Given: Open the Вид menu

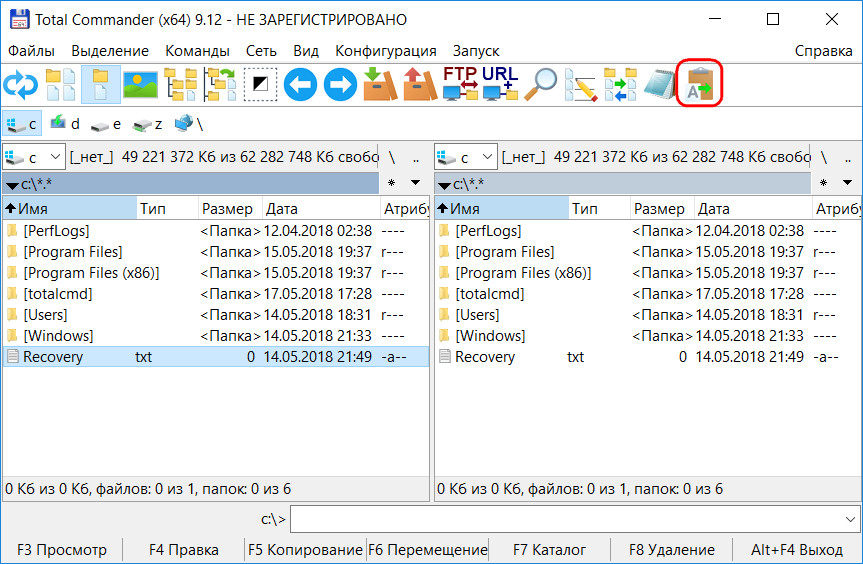Looking at the screenshot, I should [x=306, y=51].
